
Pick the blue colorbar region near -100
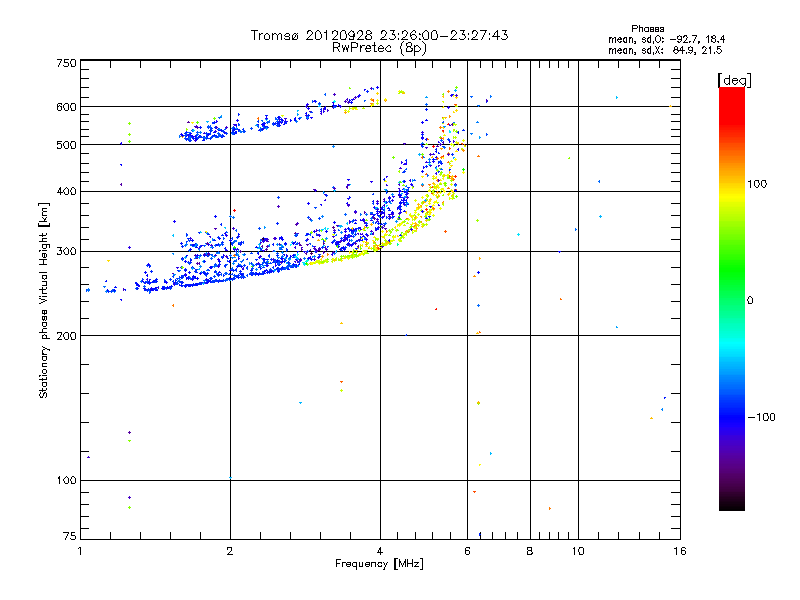(731, 416)
